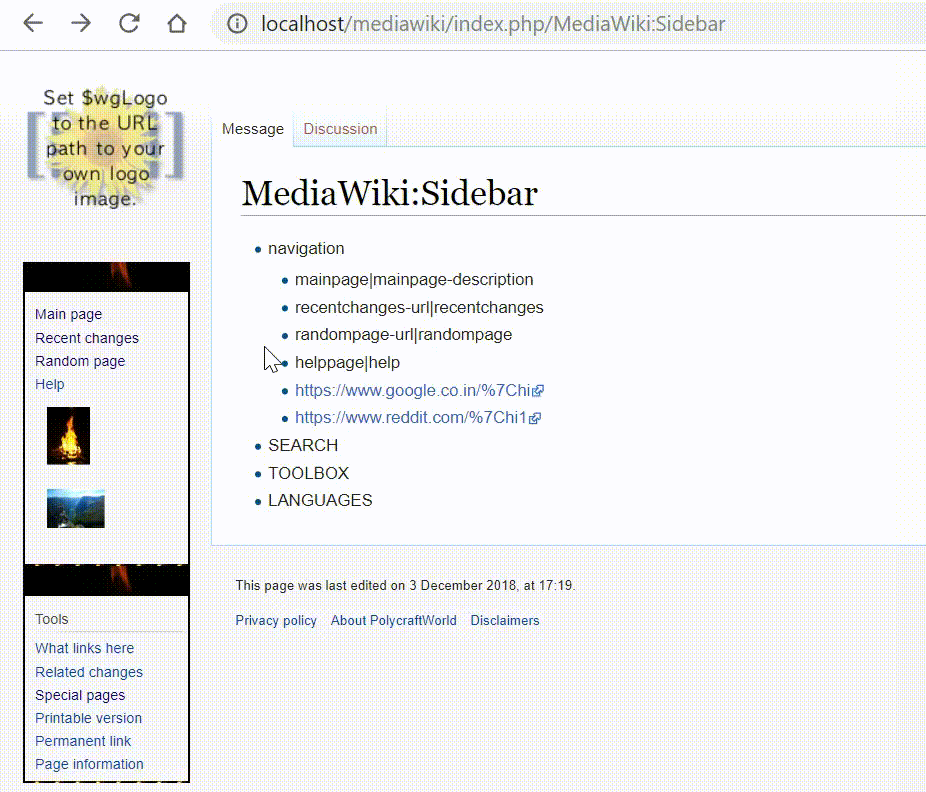Open Related changes tool link
Screen dimensions: 926x792
(x=89, y=672)
